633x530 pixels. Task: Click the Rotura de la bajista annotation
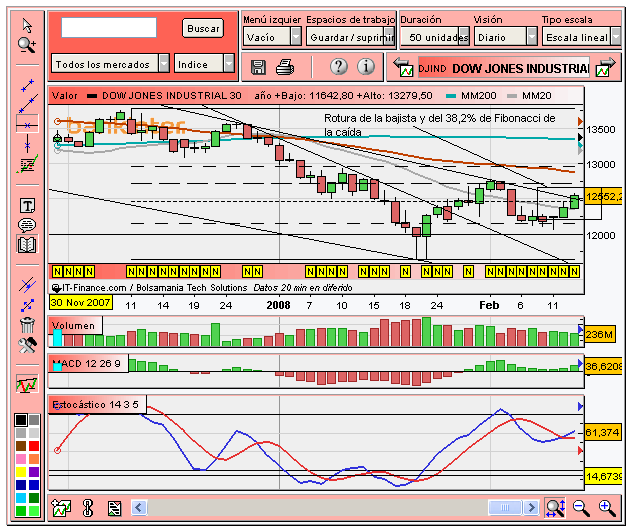pos(440,125)
